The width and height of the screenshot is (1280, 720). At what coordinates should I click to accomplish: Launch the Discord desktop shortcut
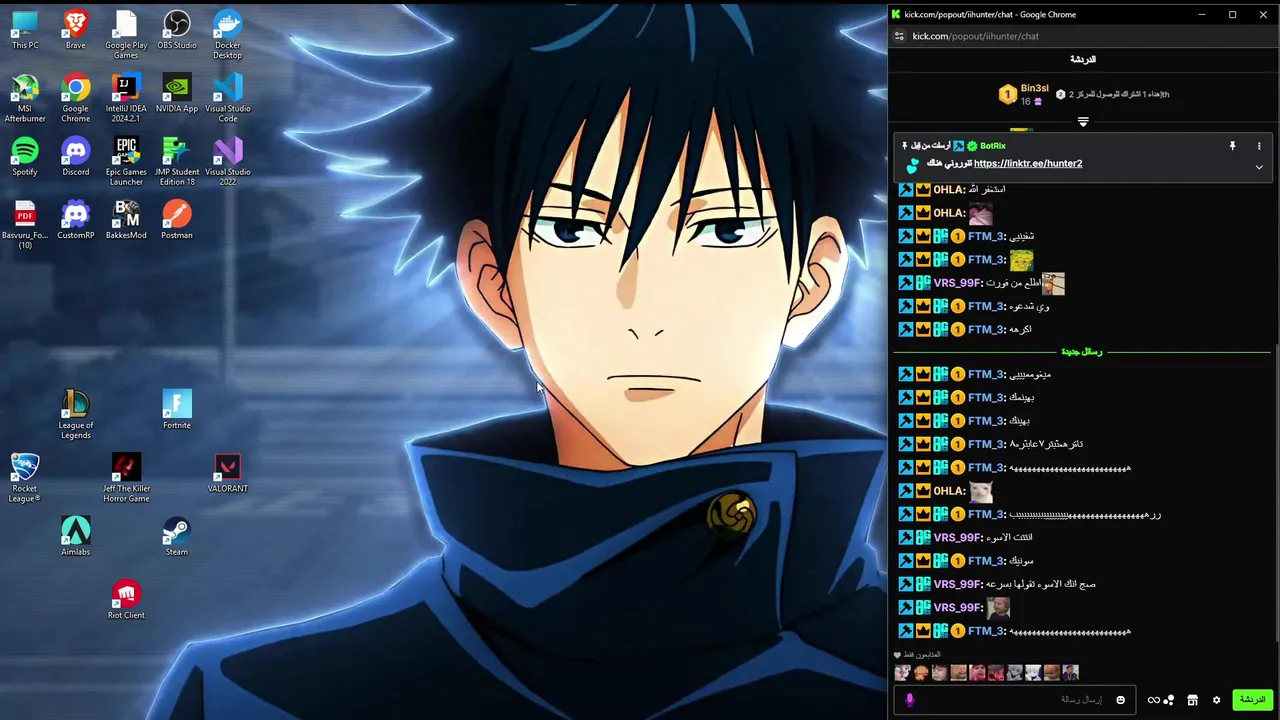click(x=75, y=156)
